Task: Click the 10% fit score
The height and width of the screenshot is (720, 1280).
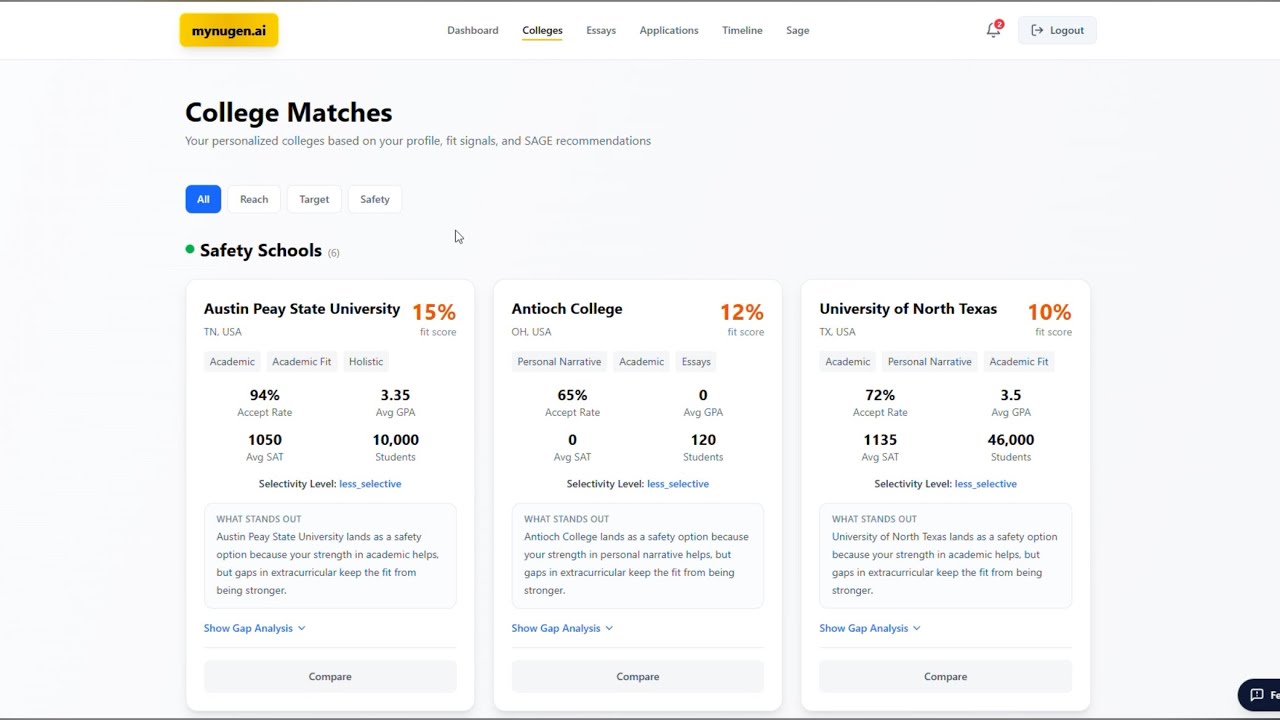Action: [1049, 312]
